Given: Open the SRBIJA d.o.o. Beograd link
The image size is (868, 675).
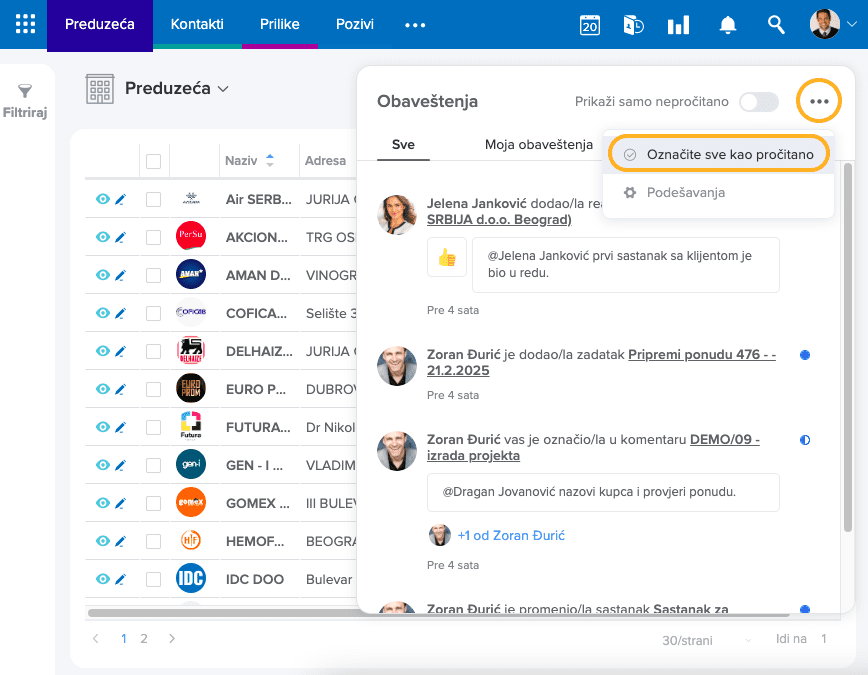Looking at the screenshot, I should 499,219.
